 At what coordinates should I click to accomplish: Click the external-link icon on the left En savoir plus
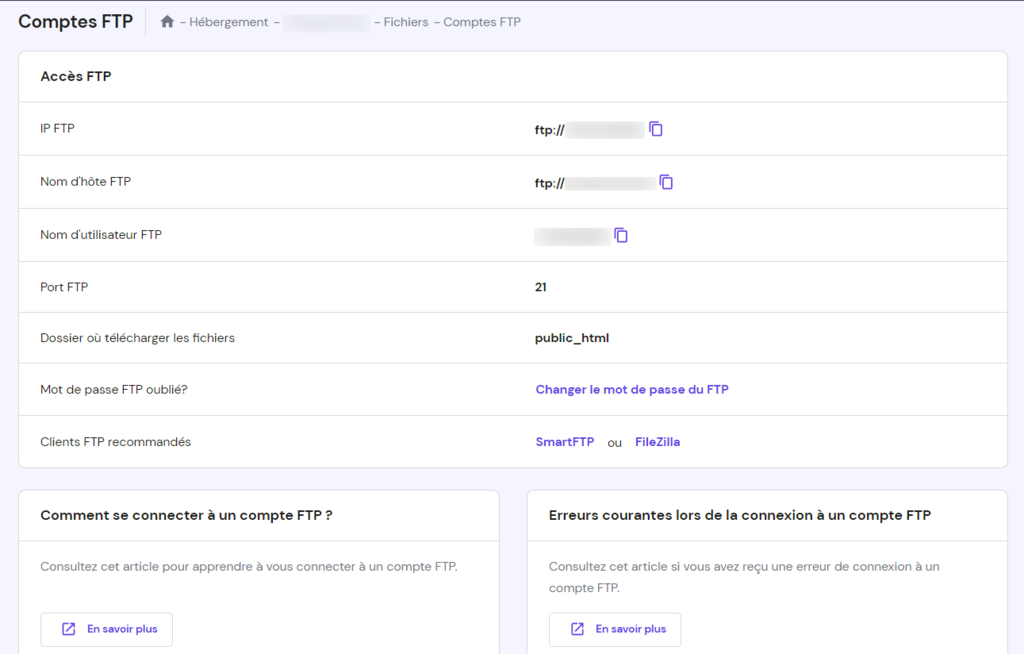tap(68, 629)
